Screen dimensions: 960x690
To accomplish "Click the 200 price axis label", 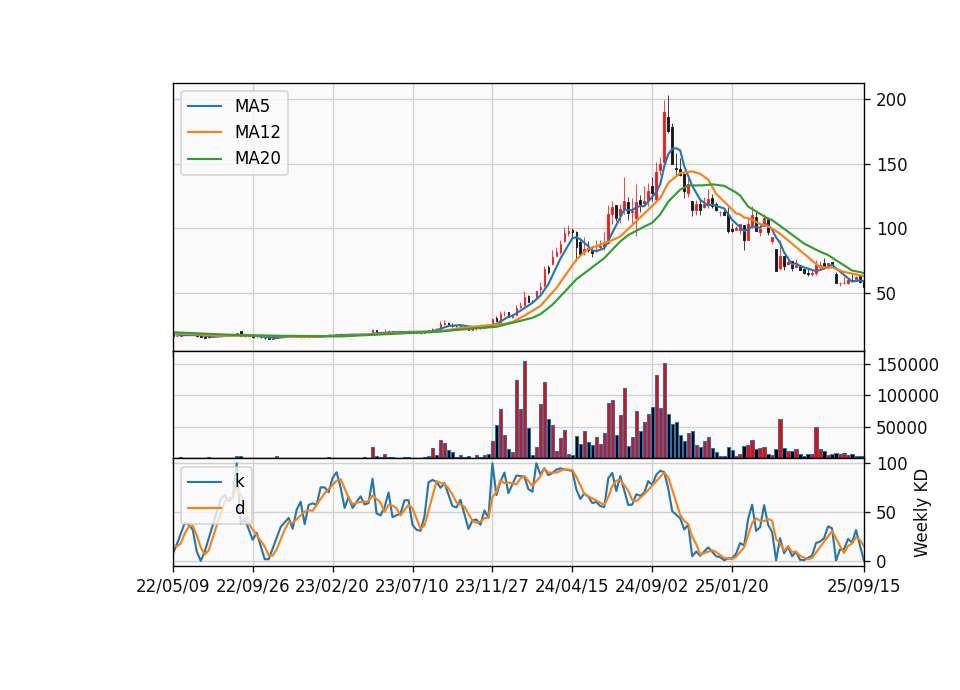I will 891,100.
